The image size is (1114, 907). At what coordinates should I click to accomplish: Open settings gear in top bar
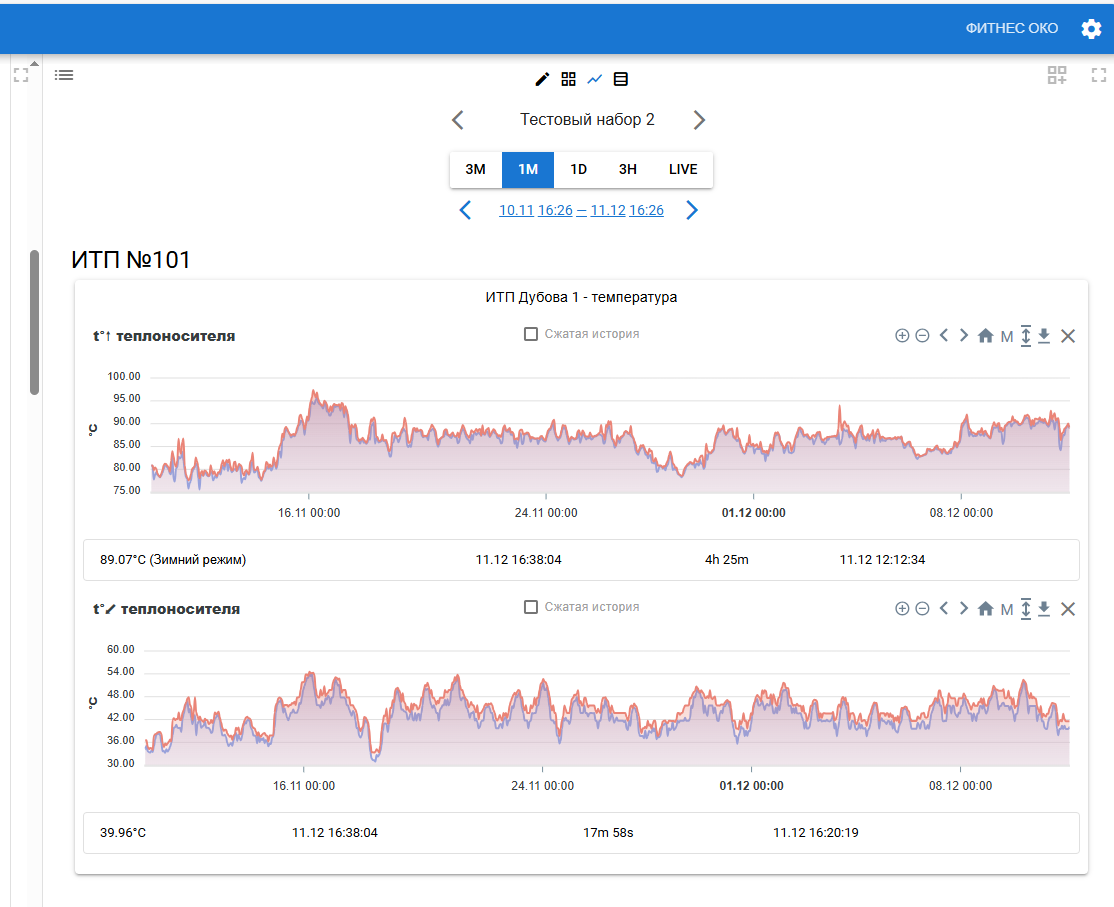pyautogui.click(x=1091, y=29)
